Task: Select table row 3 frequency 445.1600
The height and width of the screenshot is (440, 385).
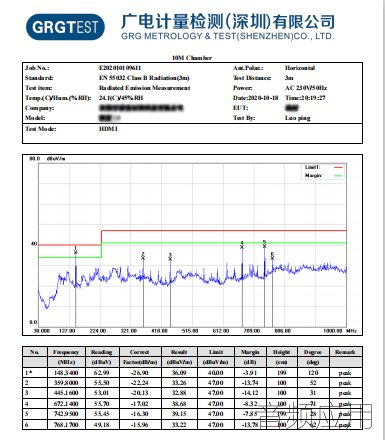Action: pos(66,393)
